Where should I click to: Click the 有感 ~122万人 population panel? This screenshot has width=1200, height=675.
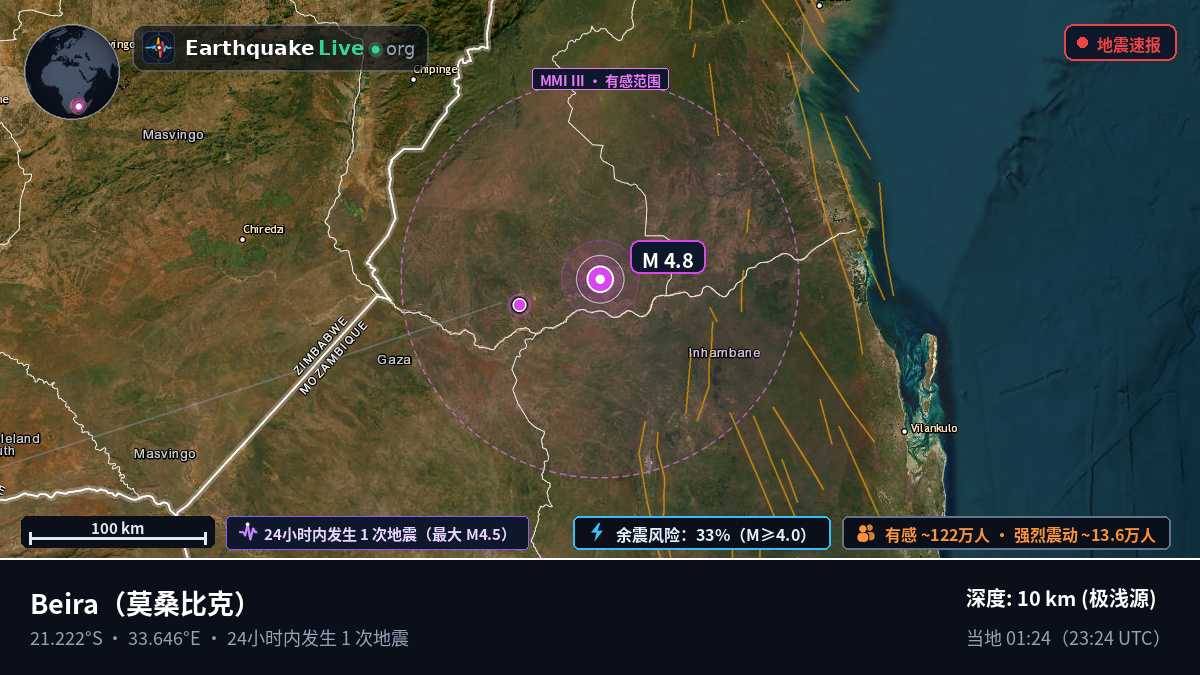click(x=1006, y=533)
